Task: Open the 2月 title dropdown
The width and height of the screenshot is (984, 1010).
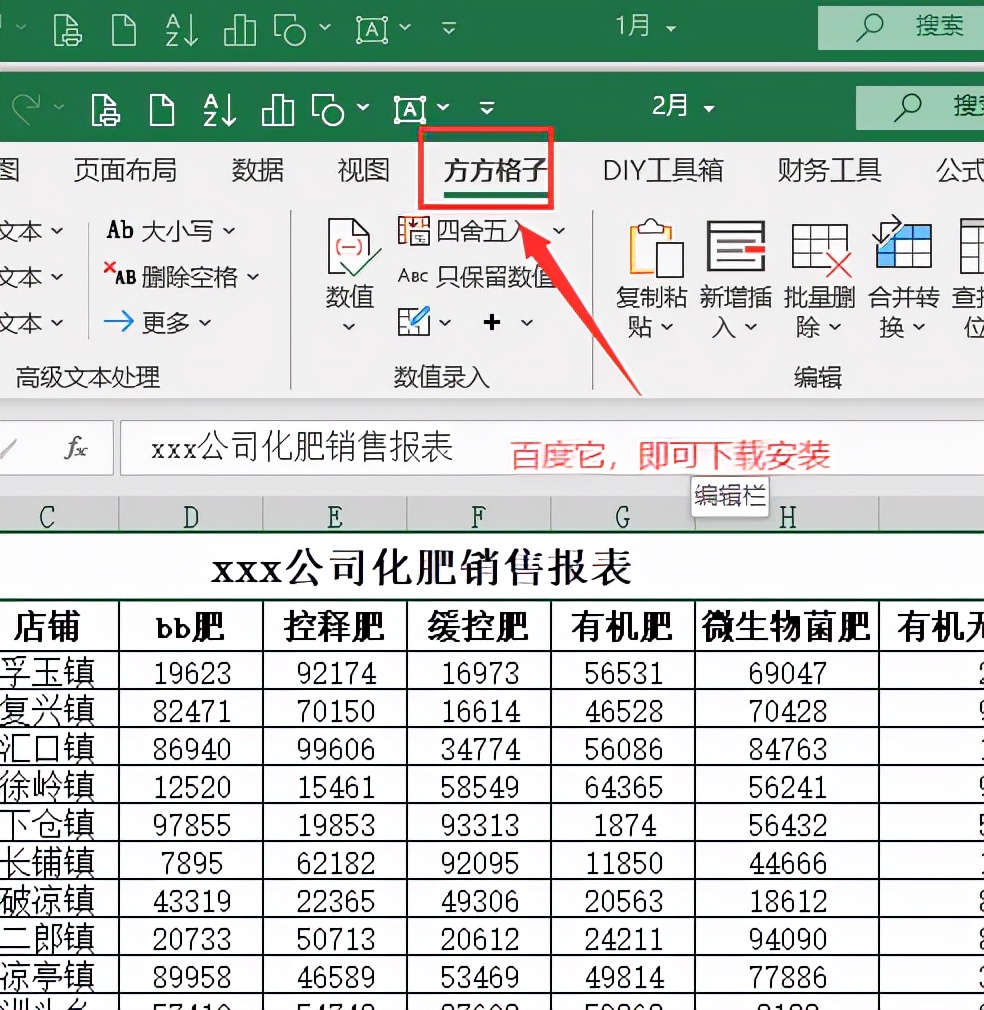Action: coord(709,108)
